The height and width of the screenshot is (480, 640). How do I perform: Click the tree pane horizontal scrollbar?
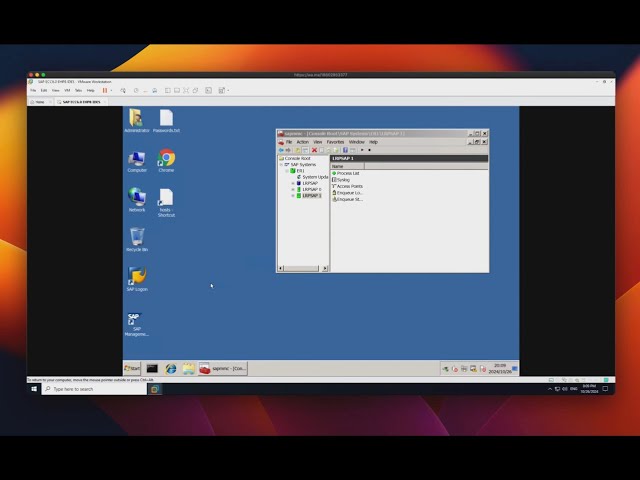click(301, 269)
